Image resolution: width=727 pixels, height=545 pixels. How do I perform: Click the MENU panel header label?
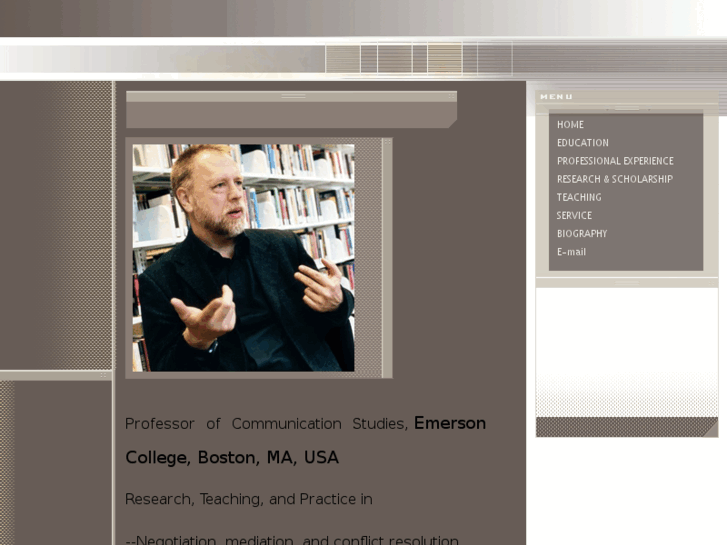click(556, 96)
